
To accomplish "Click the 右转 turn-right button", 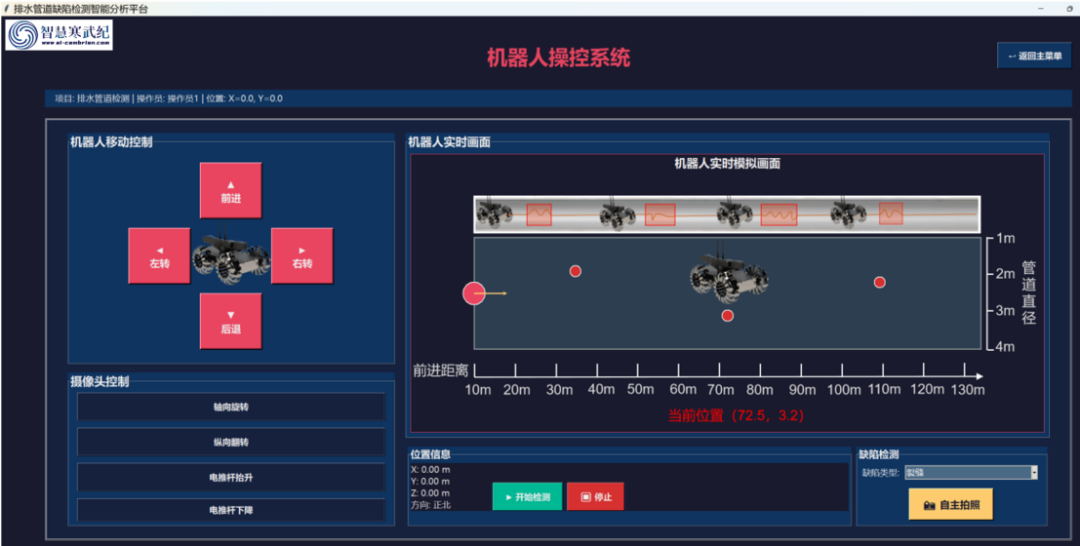I will [302, 256].
